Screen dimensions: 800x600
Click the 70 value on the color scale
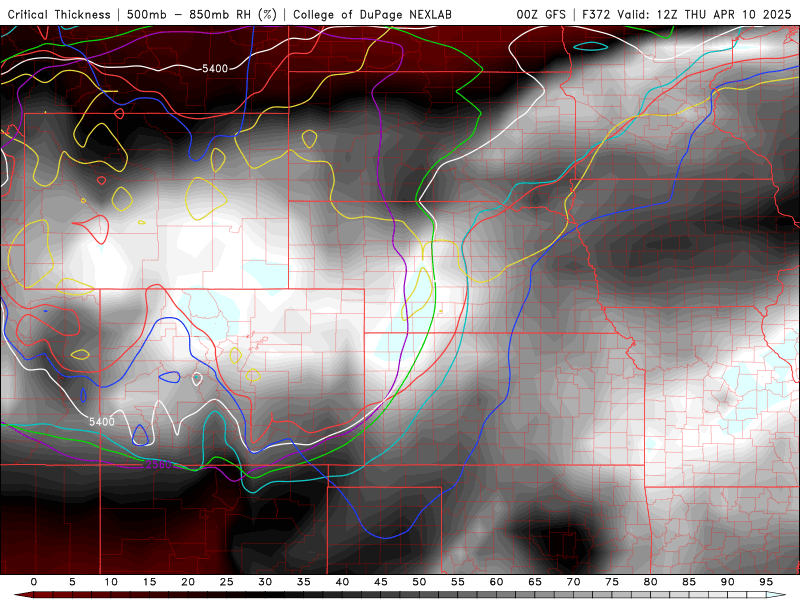click(x=573, y=582)
